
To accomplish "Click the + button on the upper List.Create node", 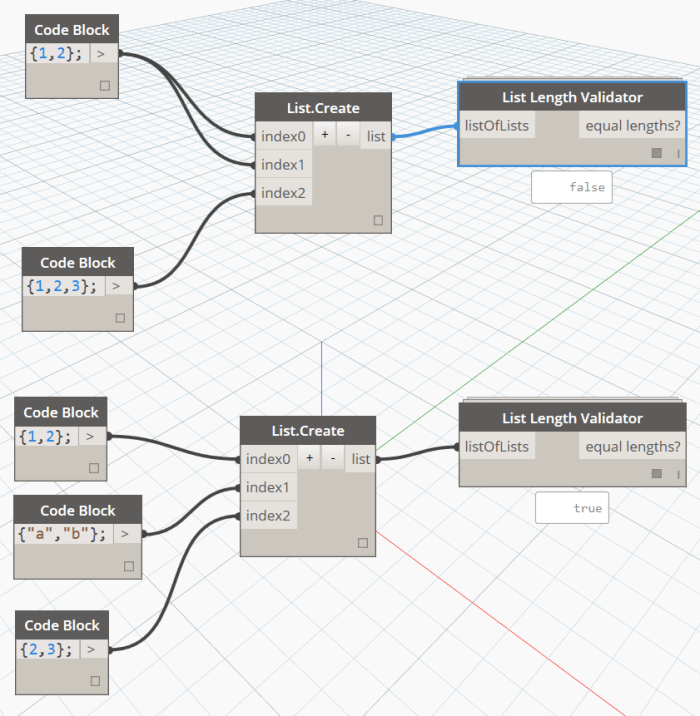I will click(325, 136).
